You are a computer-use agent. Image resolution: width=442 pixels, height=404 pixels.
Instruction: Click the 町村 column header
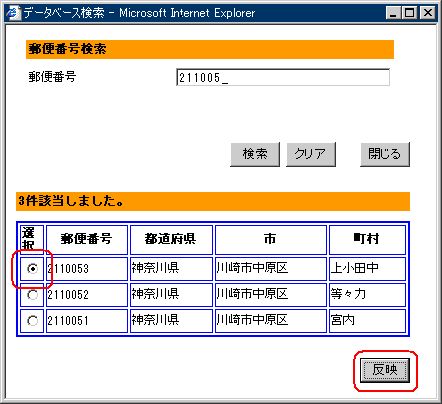point(367,239)
